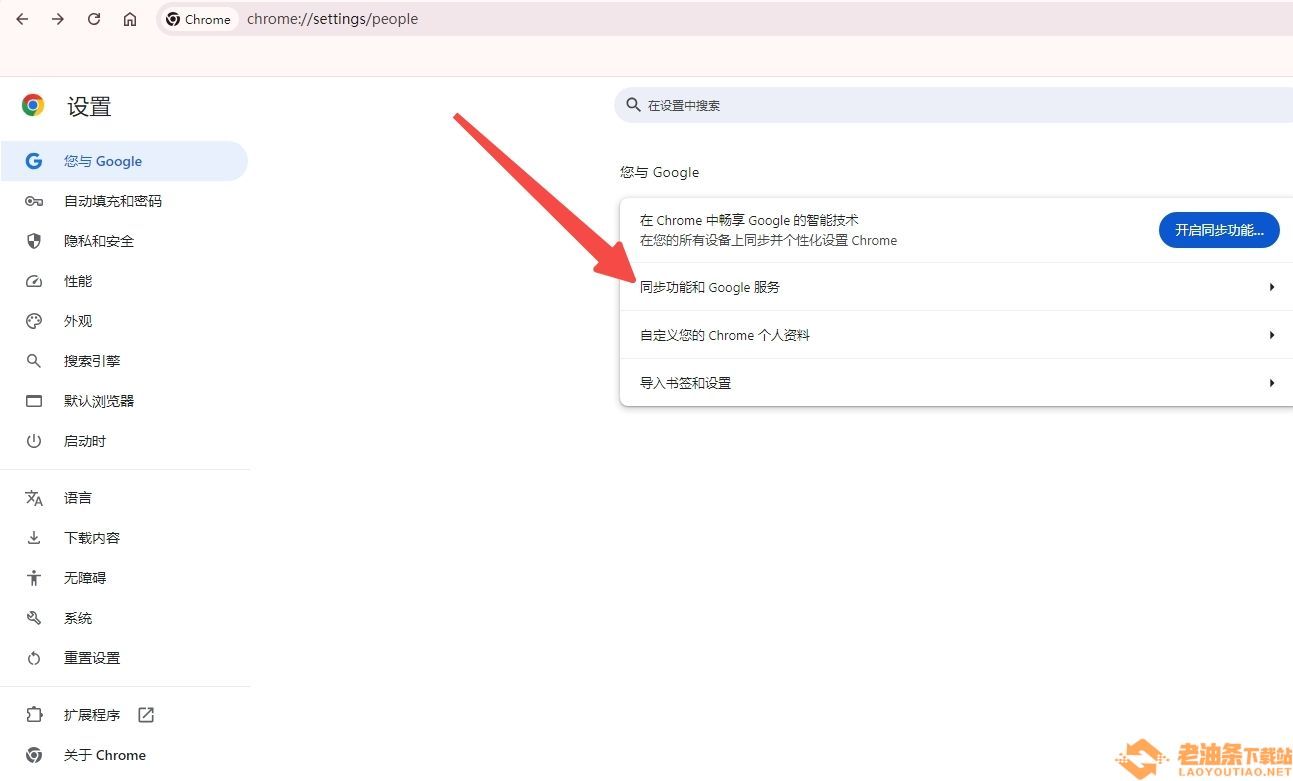The width and height of the screenshot is (1293, 781).
Task: Click the 开启同步功能 button
Action: (x=1219, y=230)
